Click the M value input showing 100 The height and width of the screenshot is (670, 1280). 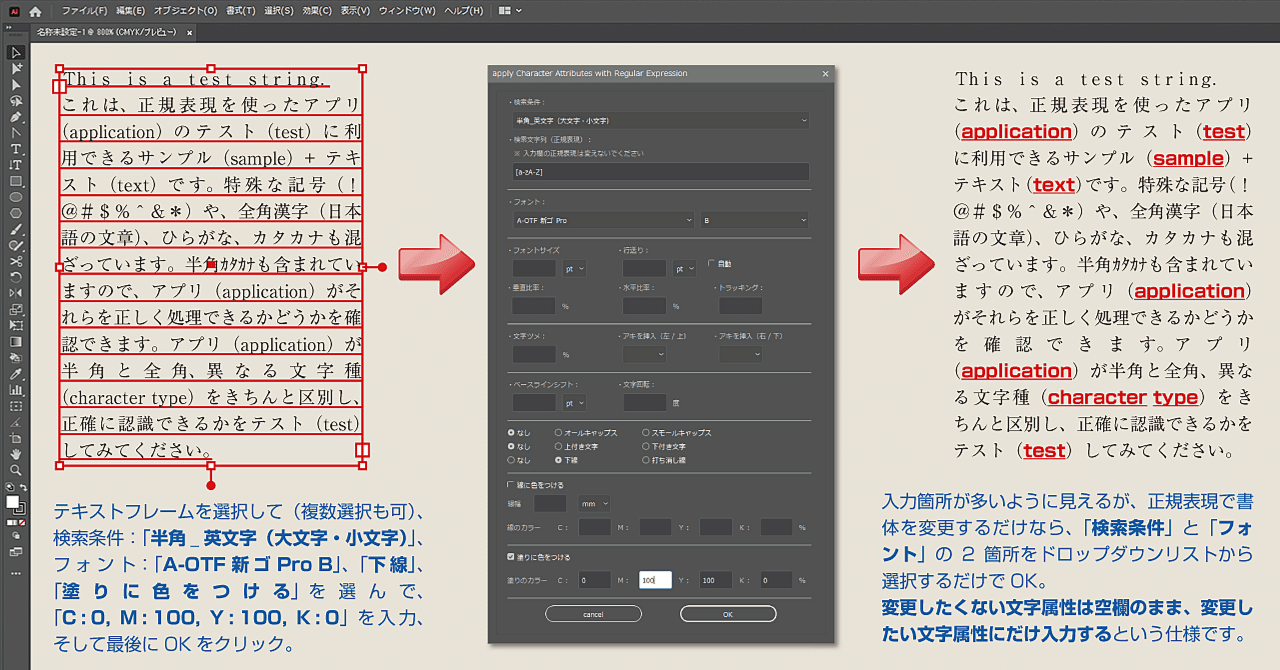[x=655, y=579]
